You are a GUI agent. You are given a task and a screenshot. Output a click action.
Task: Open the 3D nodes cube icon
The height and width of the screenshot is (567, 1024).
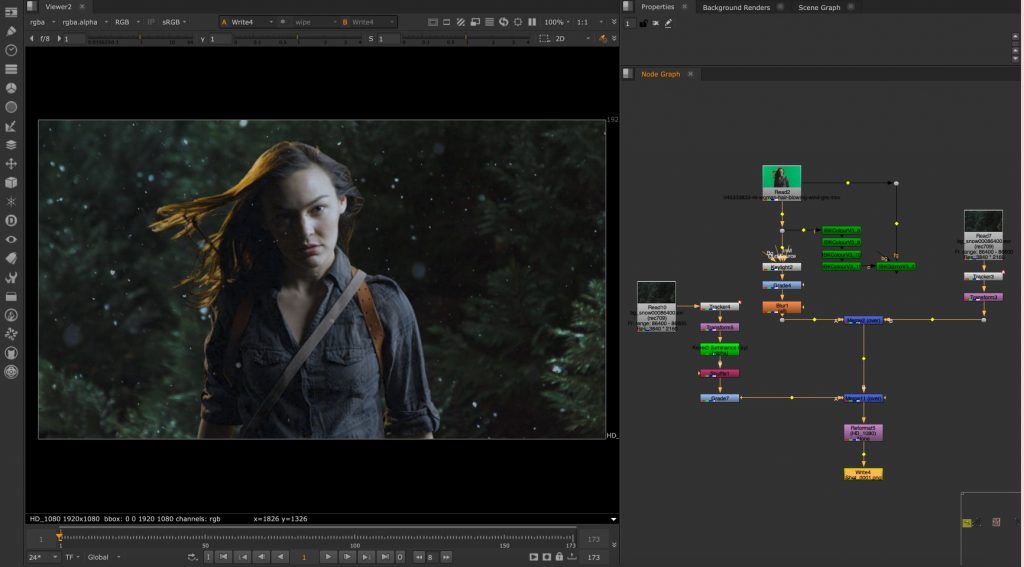[x=11, y=183]
